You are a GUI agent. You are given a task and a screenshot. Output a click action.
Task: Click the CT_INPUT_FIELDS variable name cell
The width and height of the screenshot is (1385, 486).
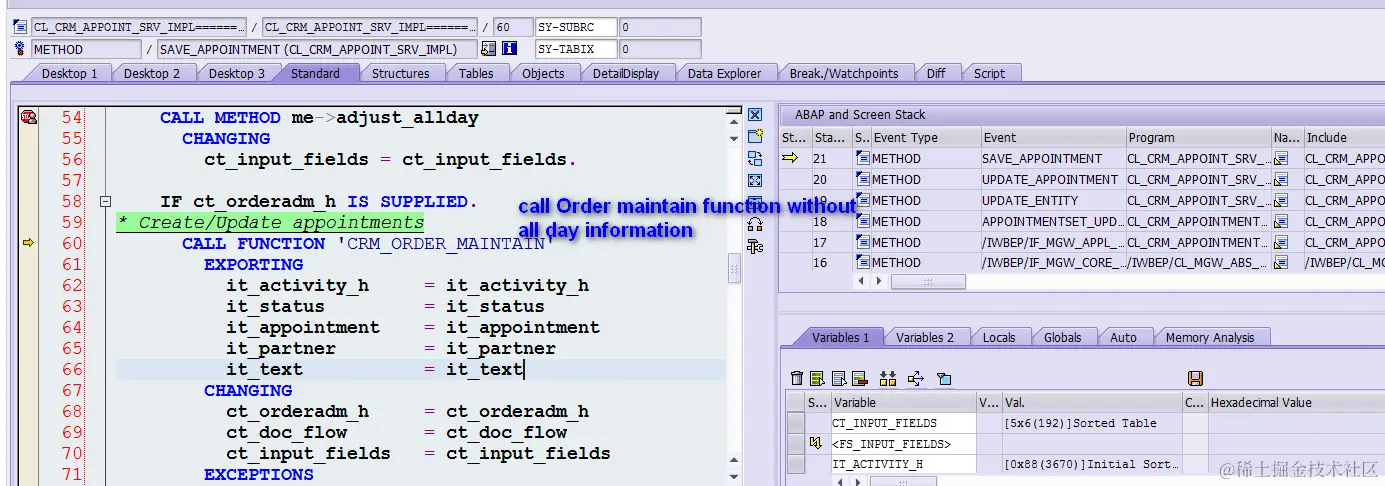(903, 423)
